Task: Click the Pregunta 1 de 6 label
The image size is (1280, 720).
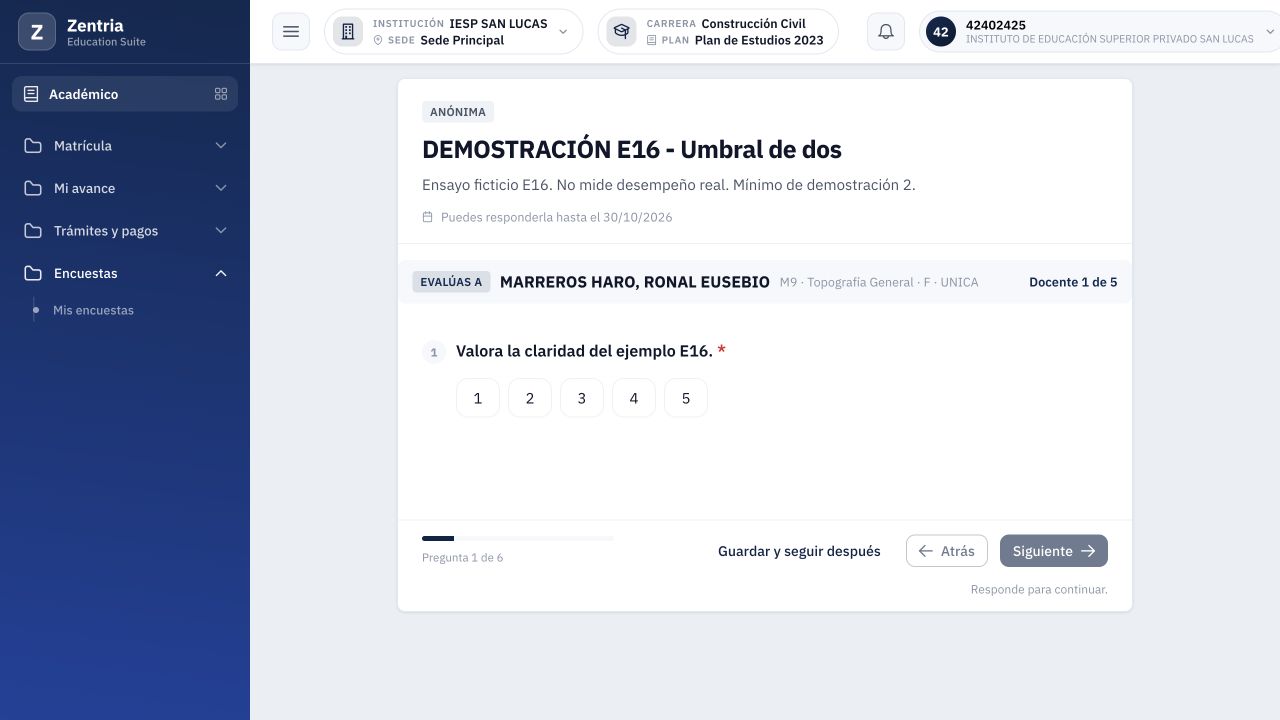Action: [463, 558]
